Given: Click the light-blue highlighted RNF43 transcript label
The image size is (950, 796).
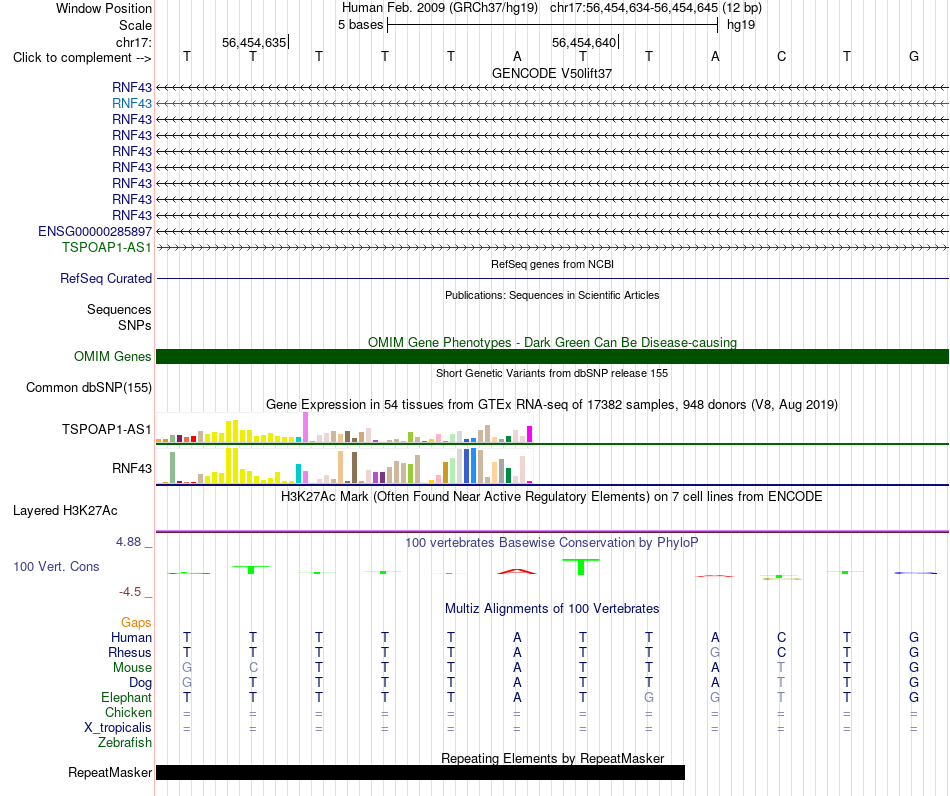Looking at the screenshot, I should (131, 104).
